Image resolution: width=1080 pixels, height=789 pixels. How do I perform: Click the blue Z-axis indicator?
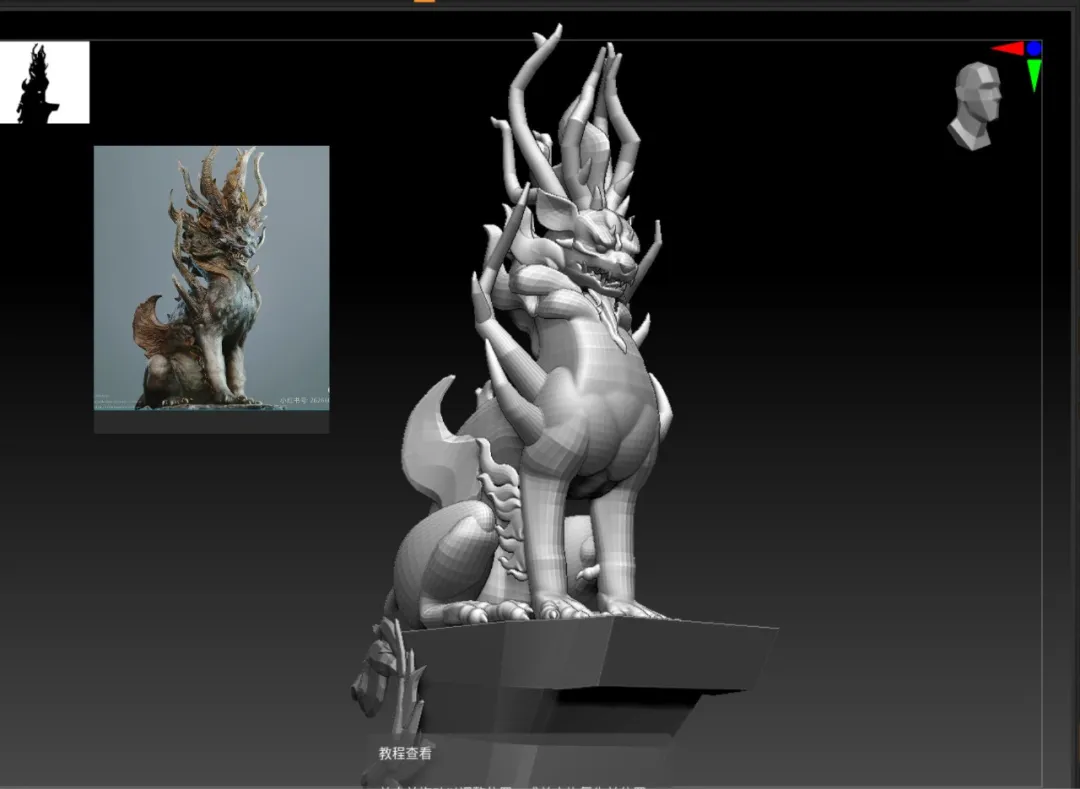[1034, 48]
